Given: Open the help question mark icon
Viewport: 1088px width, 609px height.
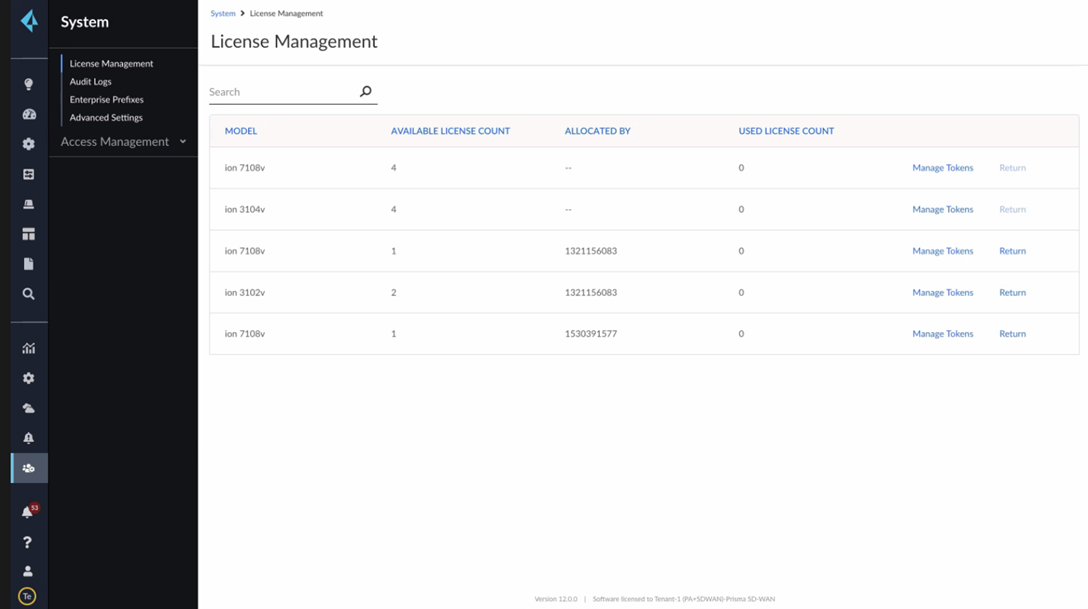Looking at the screenshot, I should click(28, 542).
